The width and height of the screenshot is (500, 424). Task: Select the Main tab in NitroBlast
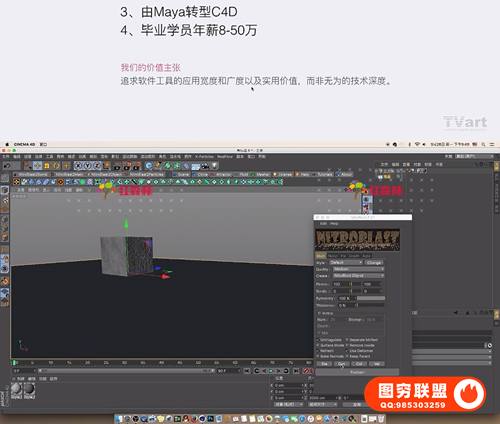tap(321, 256)
